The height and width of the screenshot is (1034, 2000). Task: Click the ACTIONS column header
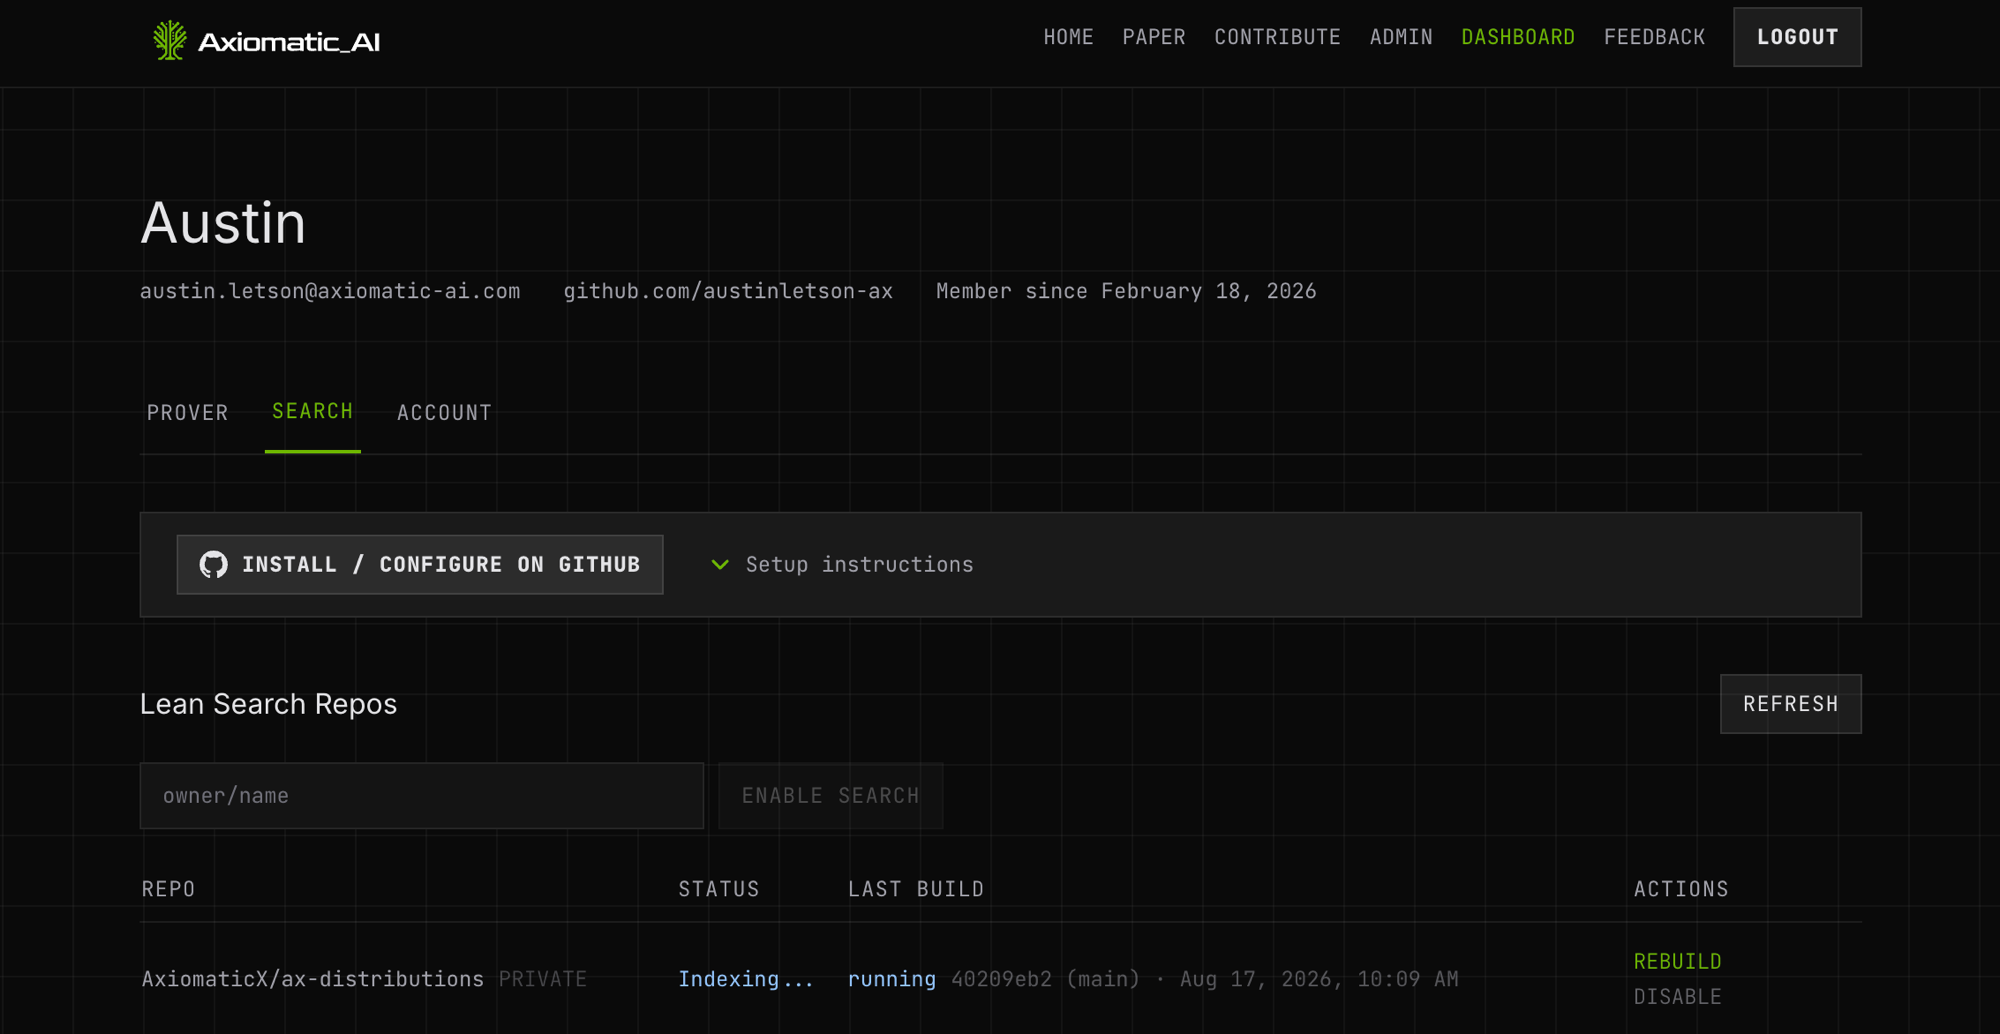tap(1681, 889)
